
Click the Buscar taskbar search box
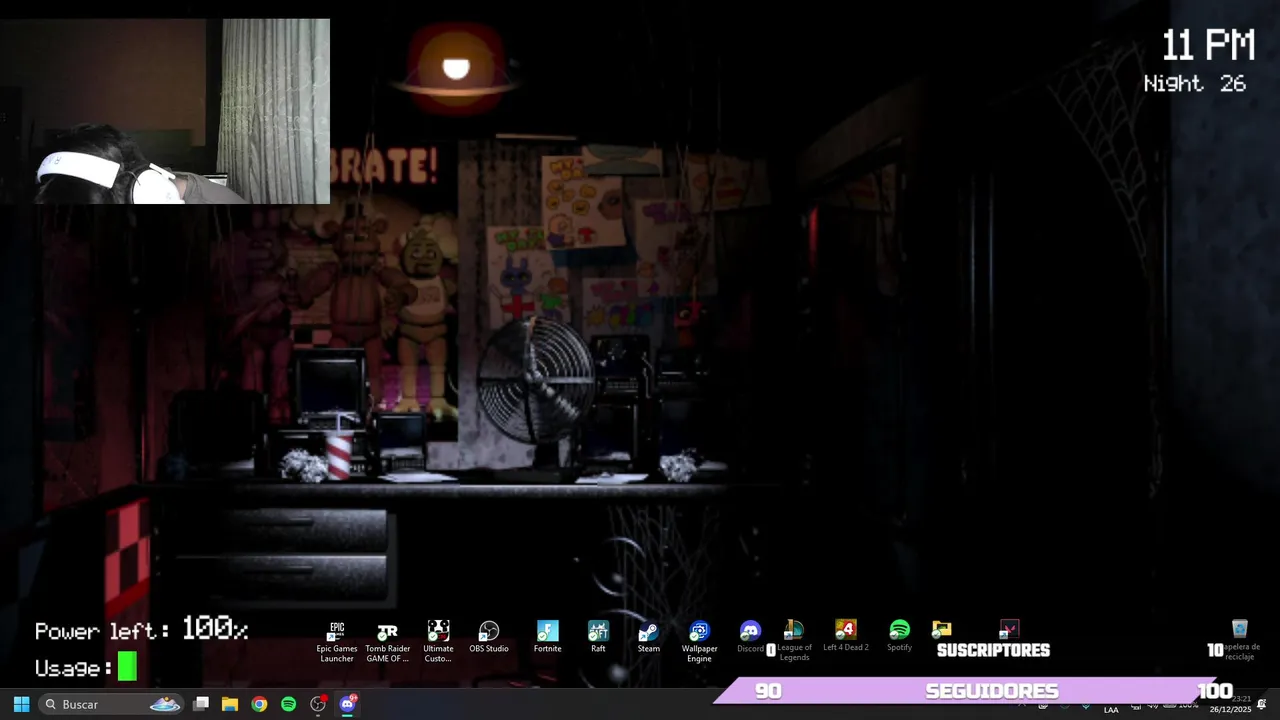pyautogui.click(x=112, y=704)
